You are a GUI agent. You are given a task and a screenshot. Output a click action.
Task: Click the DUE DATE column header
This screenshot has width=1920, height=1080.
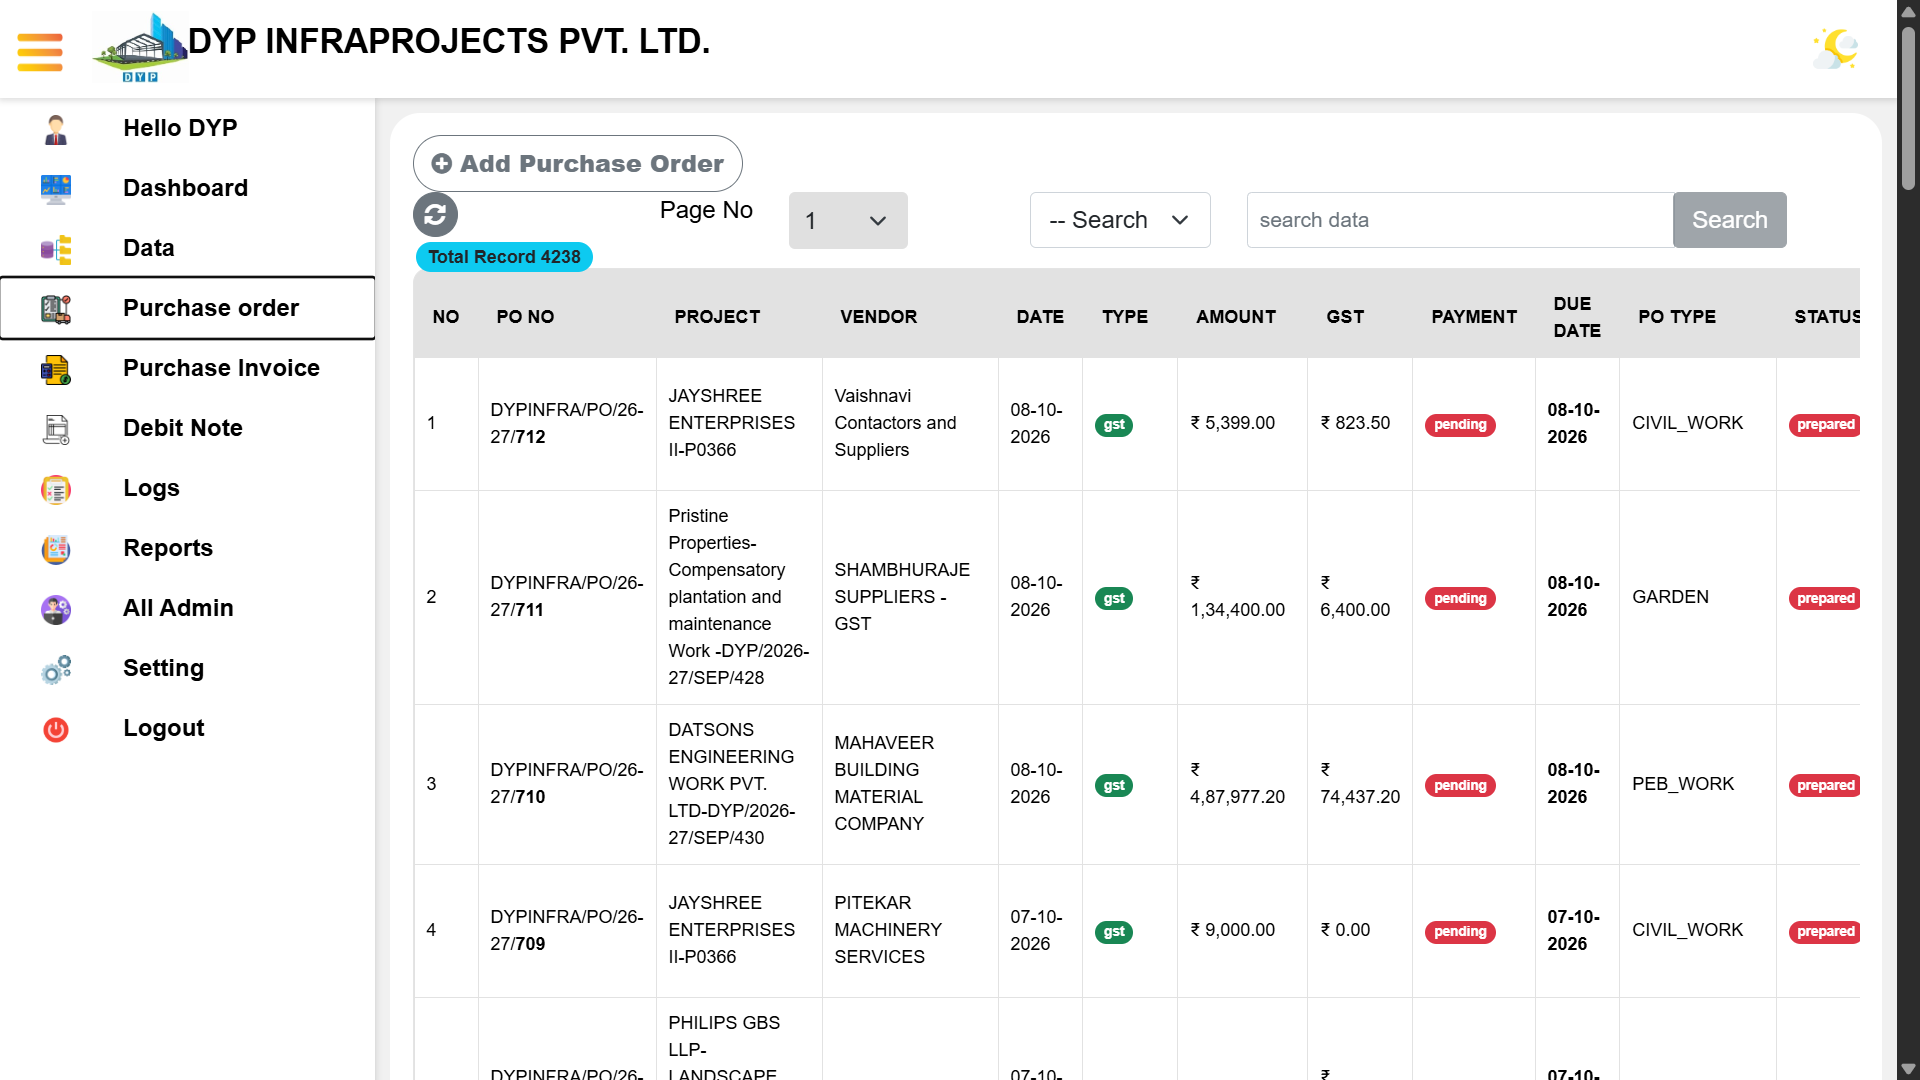[1577, 317]
